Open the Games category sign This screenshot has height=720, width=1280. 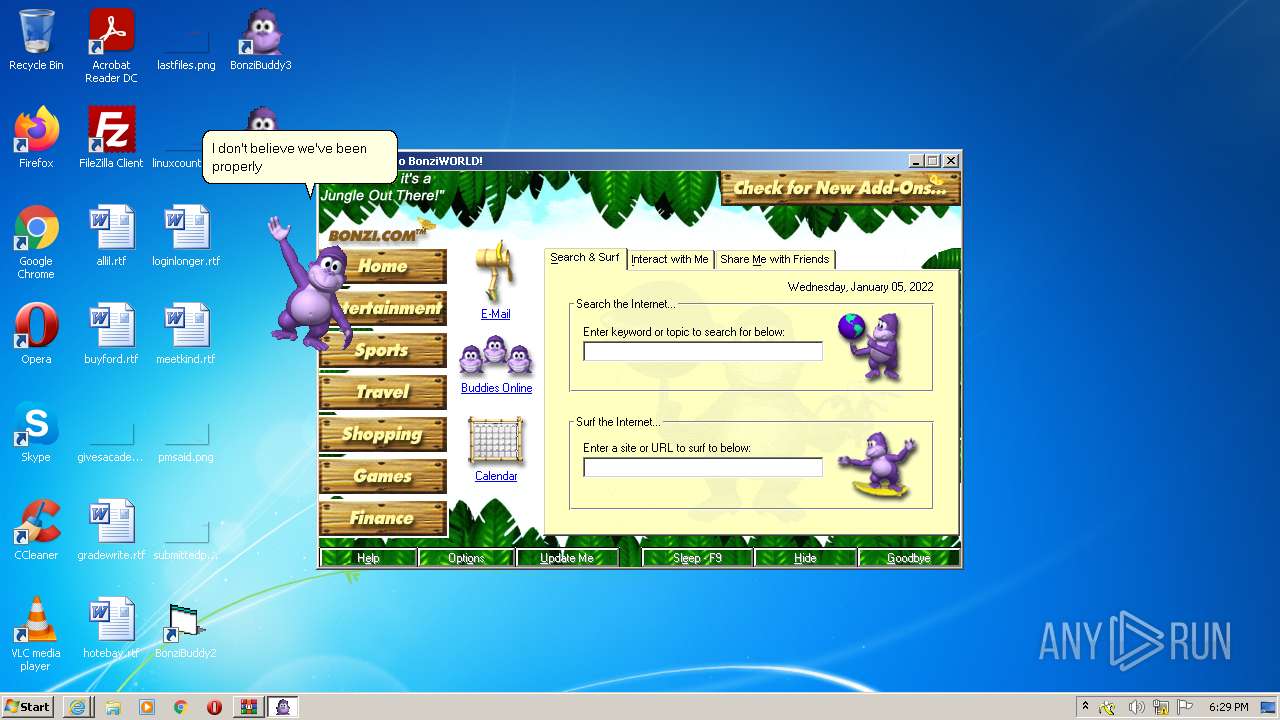point(383,476)
